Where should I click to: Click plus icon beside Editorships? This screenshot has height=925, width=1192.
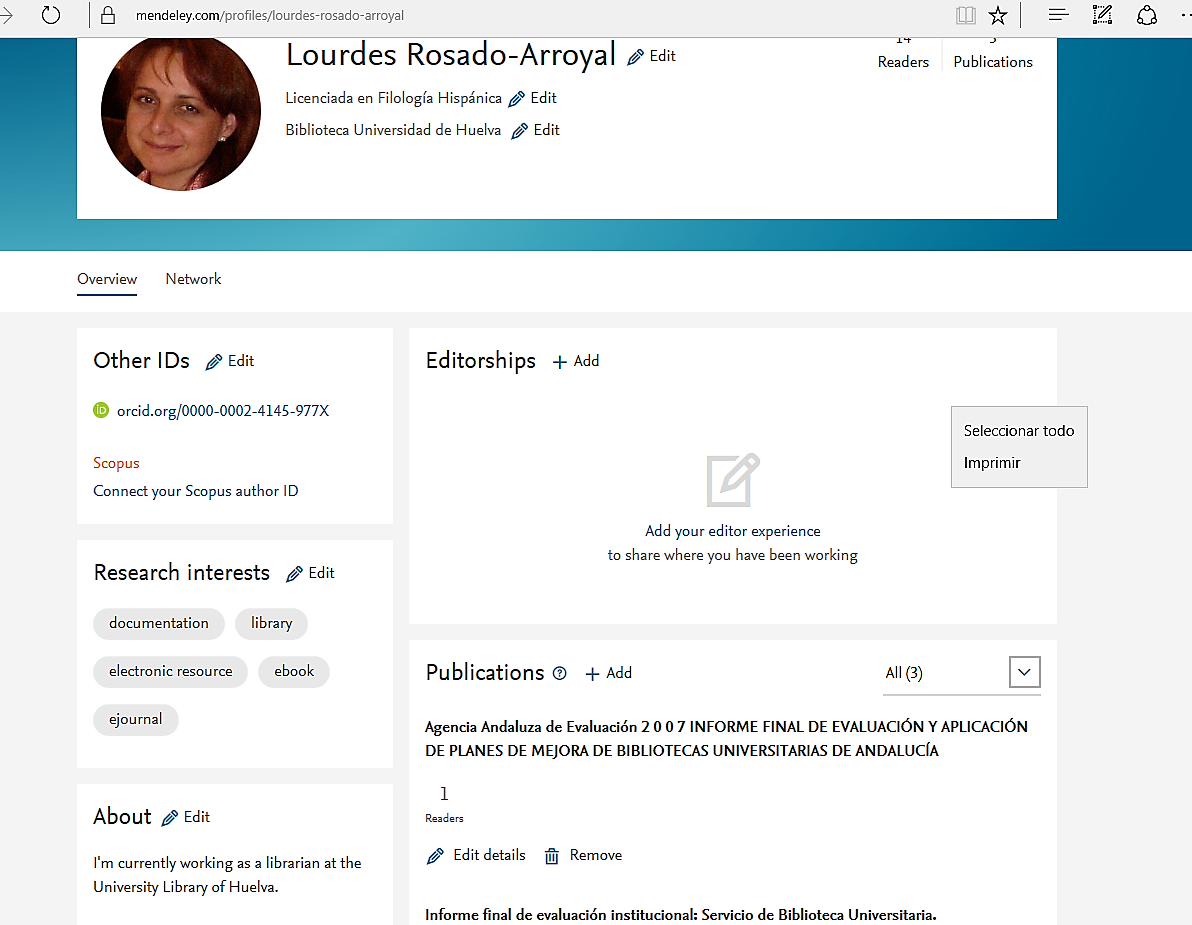click(560, 362)
